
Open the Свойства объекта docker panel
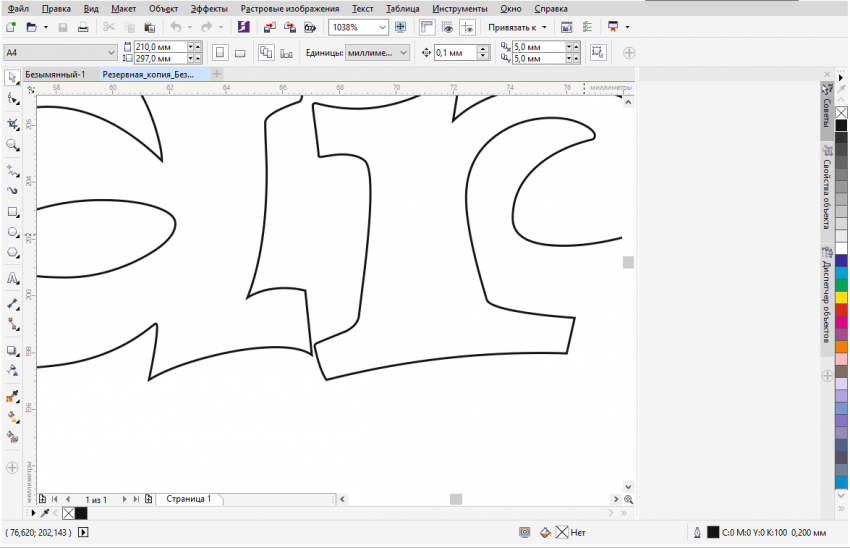tap(827, 196)
